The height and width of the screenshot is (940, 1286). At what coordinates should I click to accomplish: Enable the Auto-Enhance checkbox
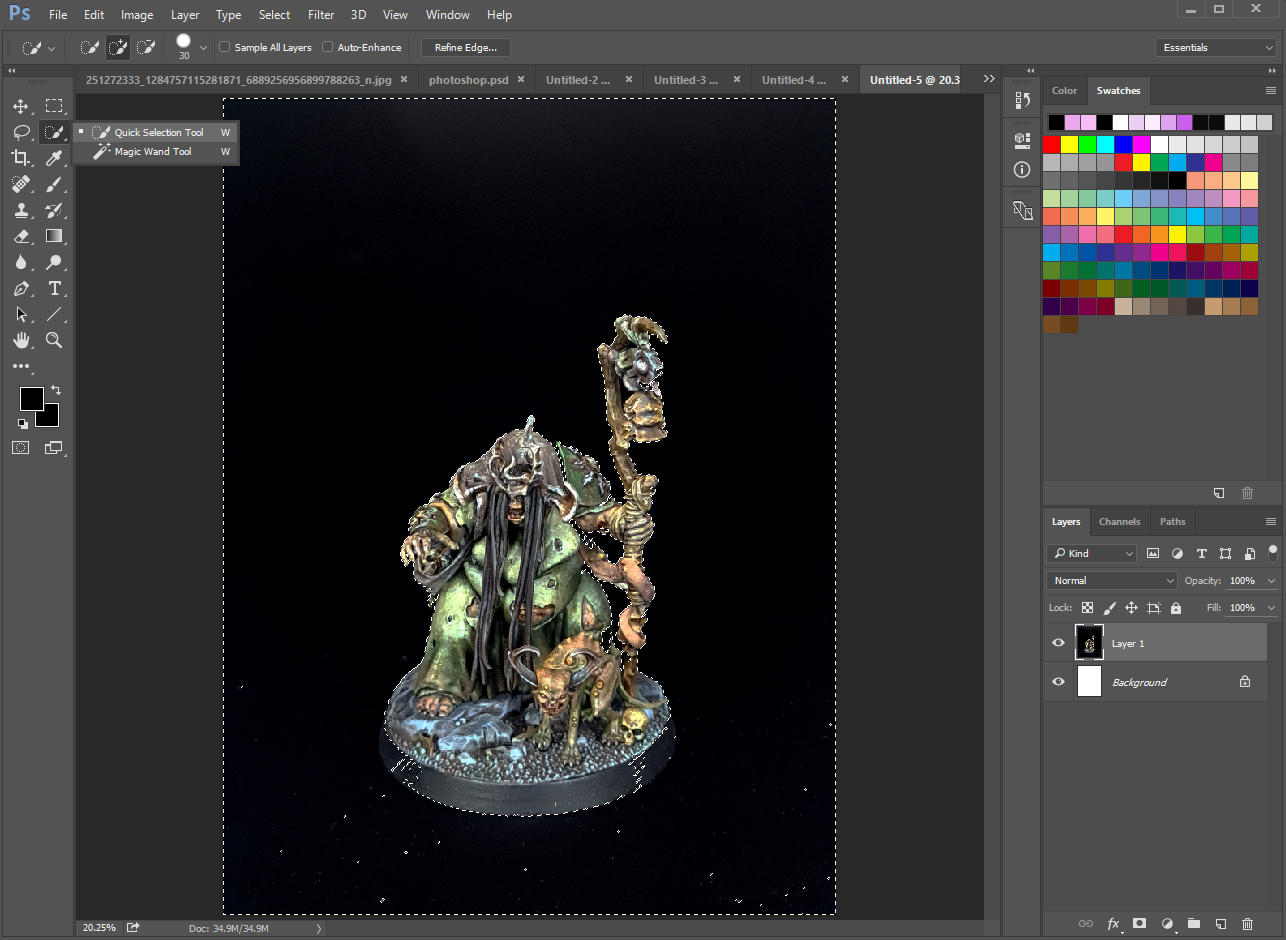[x=328, y=47]
